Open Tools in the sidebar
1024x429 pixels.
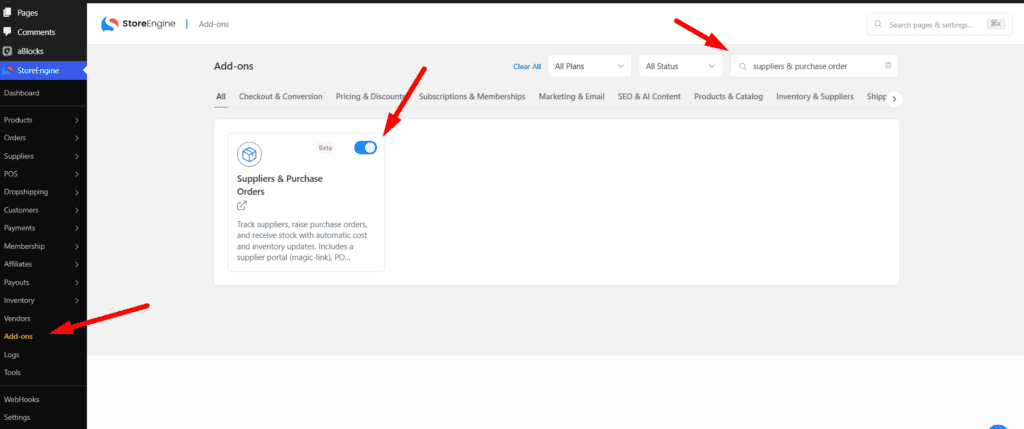pyautogui.click(x=12, y=372)
